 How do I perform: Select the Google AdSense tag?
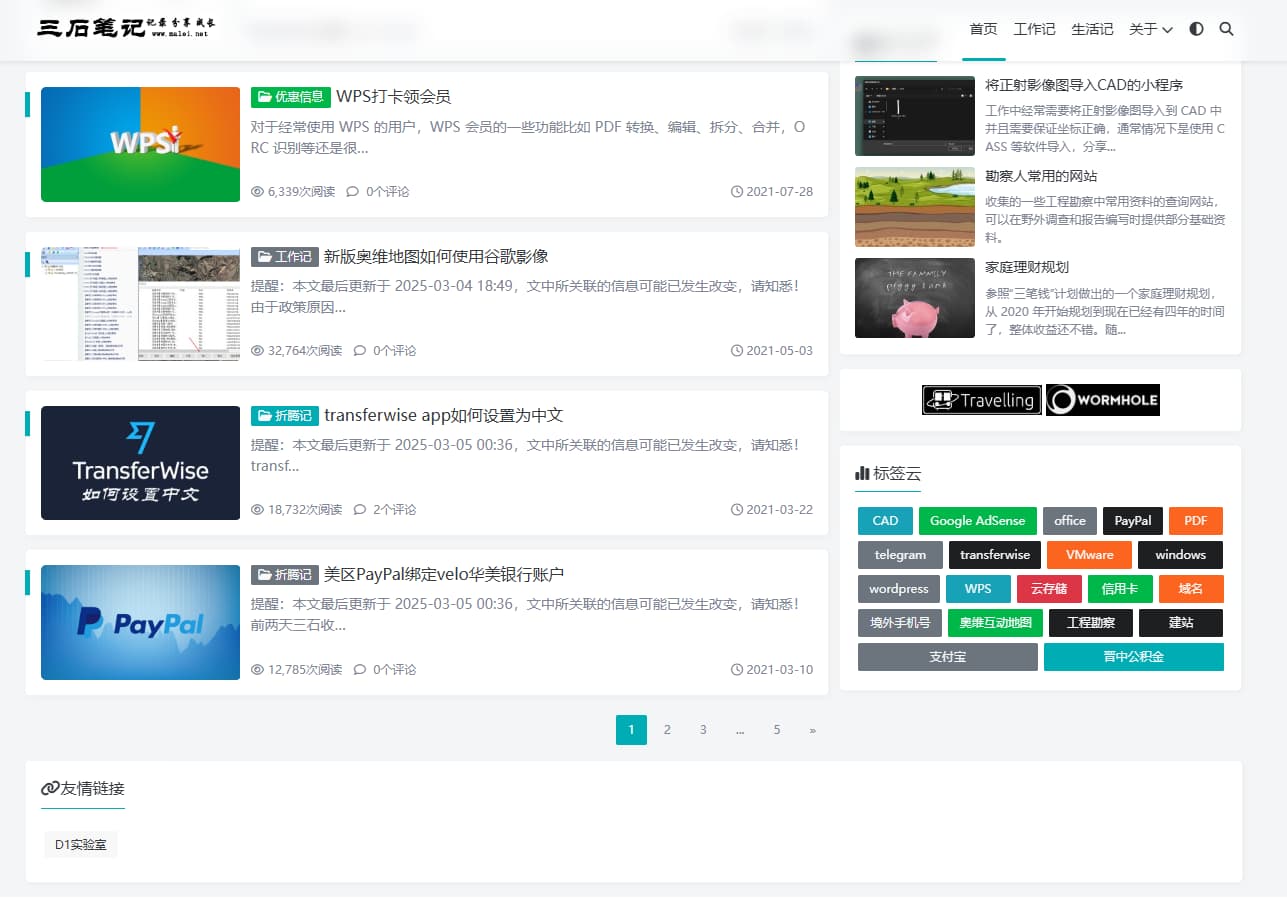977,521
